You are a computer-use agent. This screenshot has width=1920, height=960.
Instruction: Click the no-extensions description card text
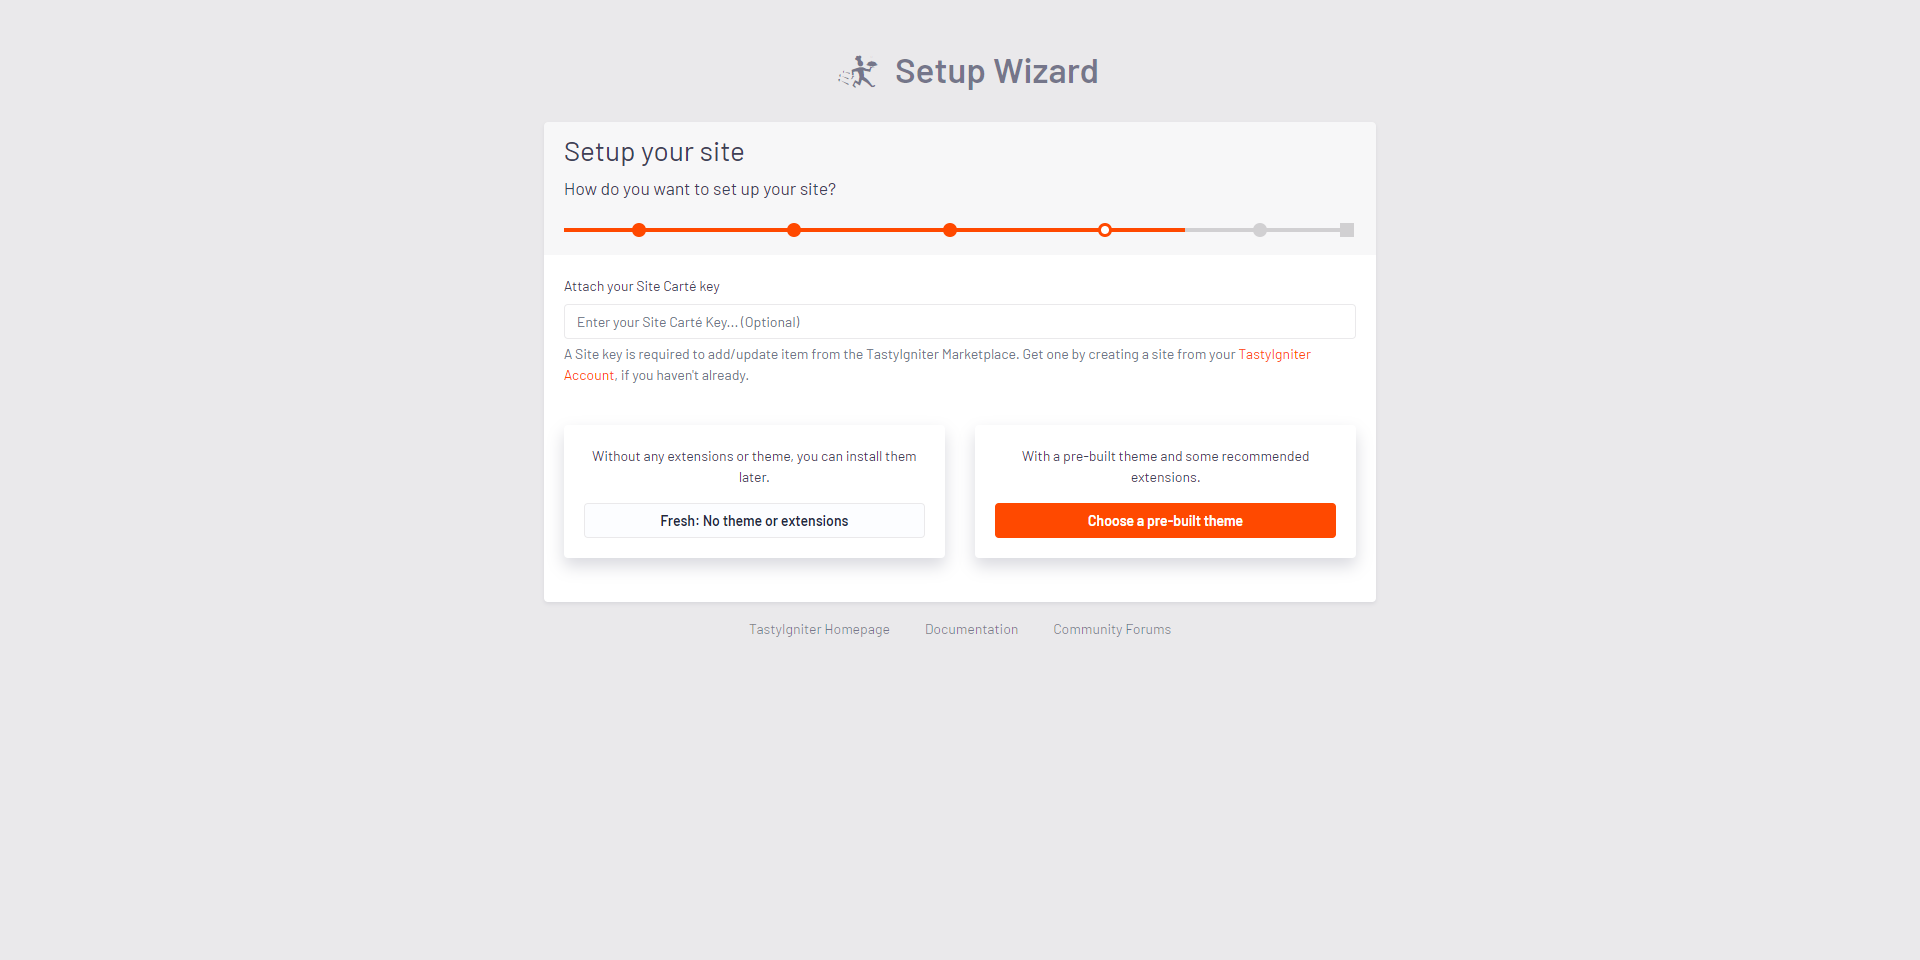[754, 467]
